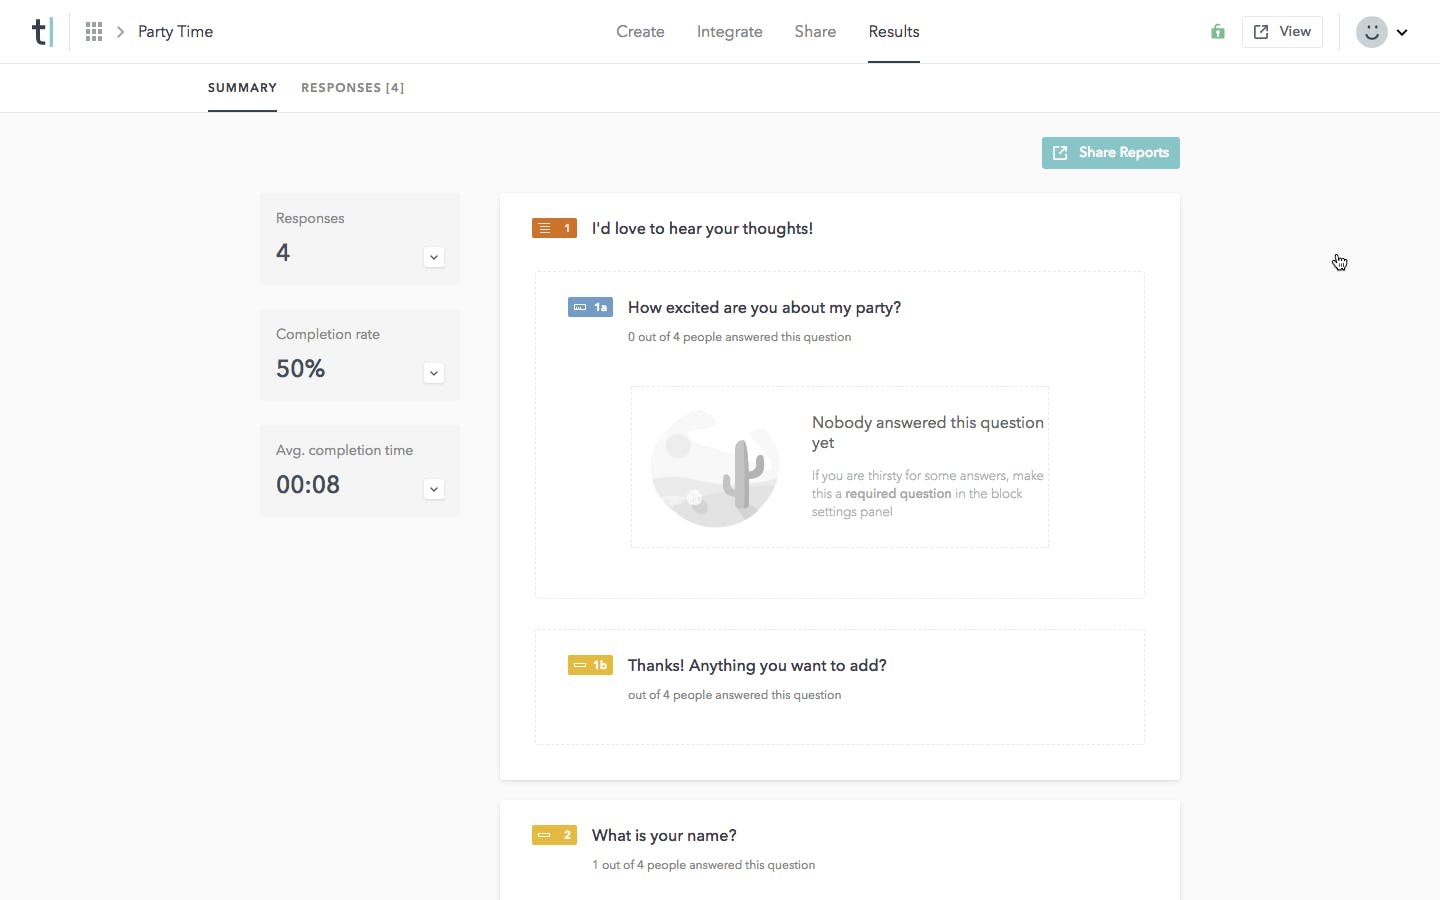Open the apps grid icon

94,32
